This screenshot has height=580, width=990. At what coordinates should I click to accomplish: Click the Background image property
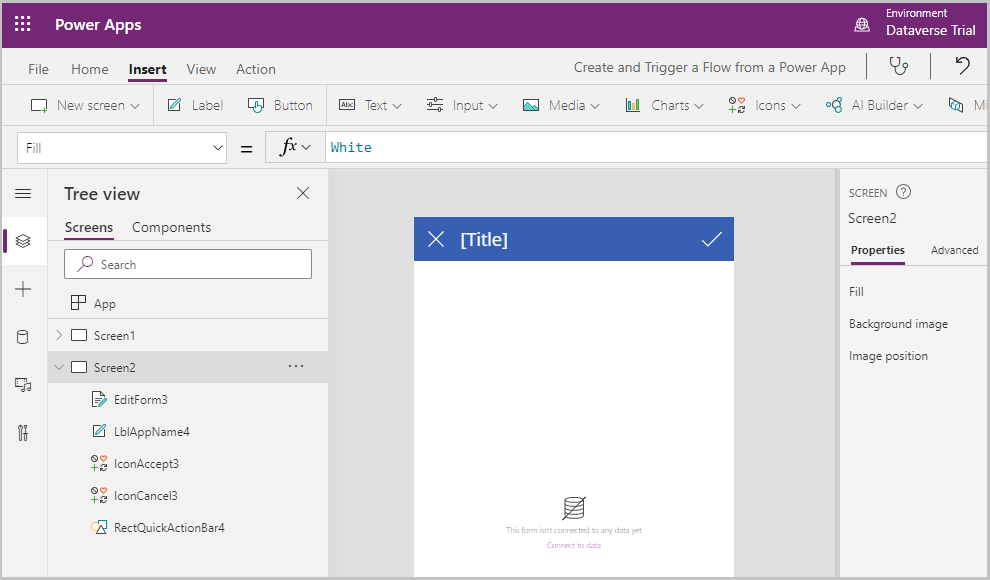click(x=898, y=324)
